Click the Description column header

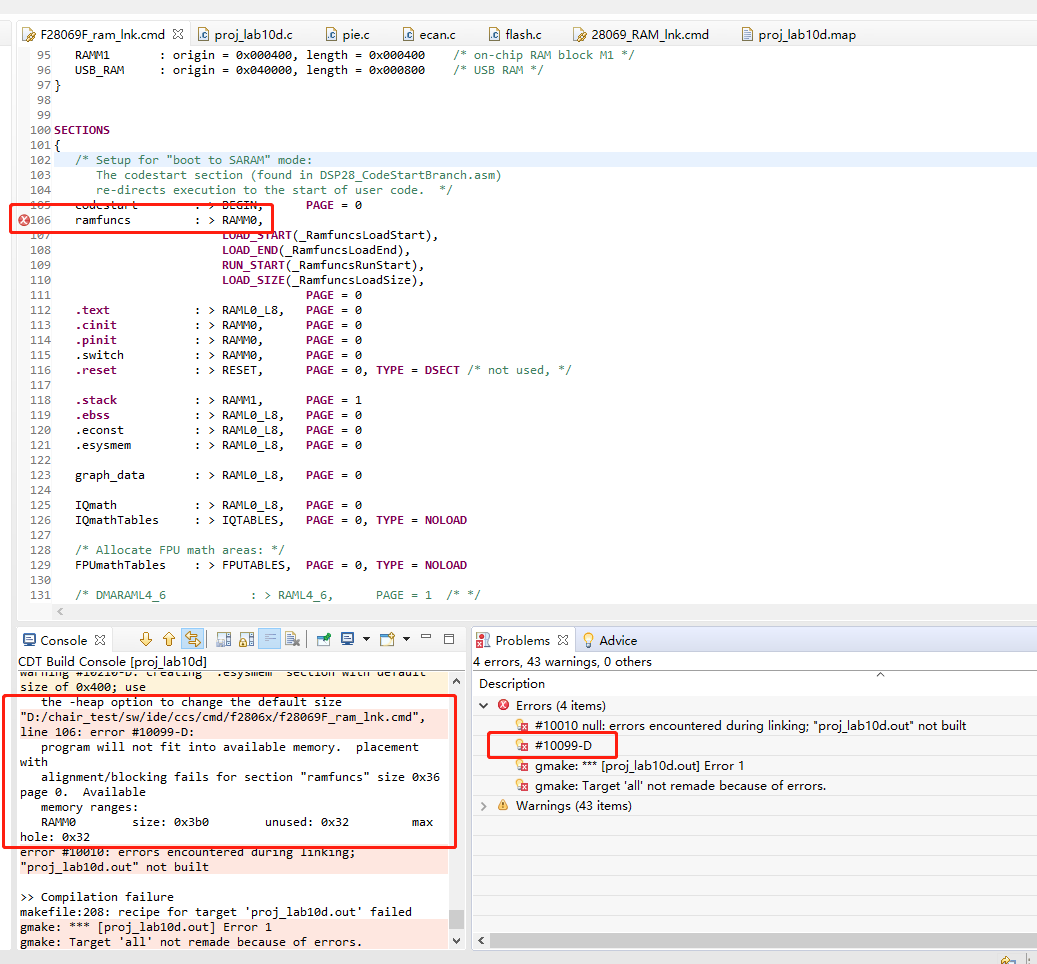tap(512, 684)
